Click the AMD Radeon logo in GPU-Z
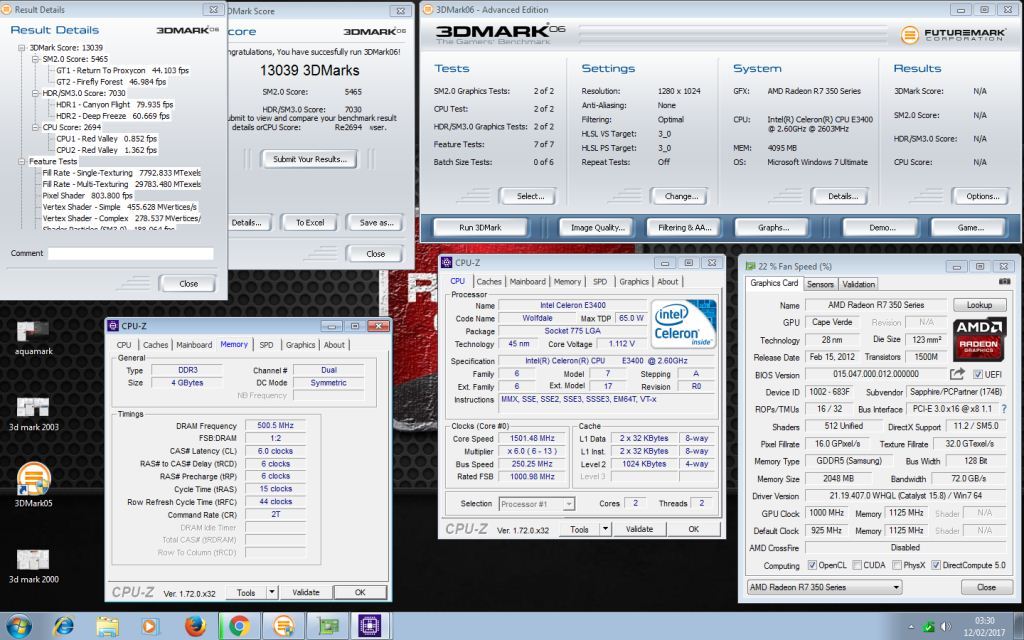Image resolution: width=1024 pixels, height=640 pixels. pos(979,339)
